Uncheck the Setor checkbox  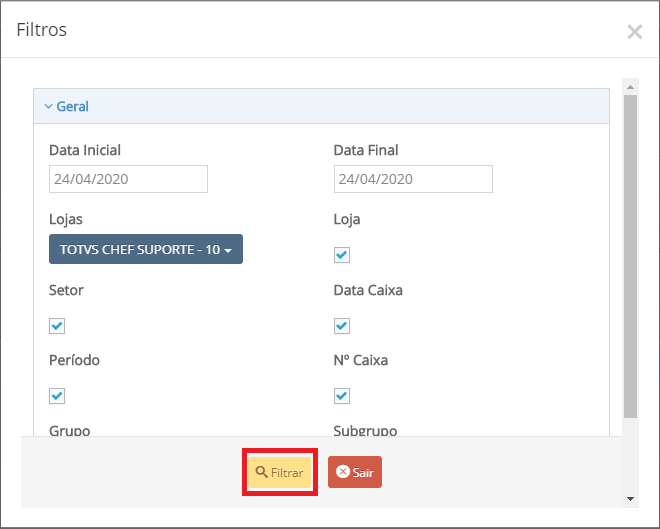coord(57,326)
